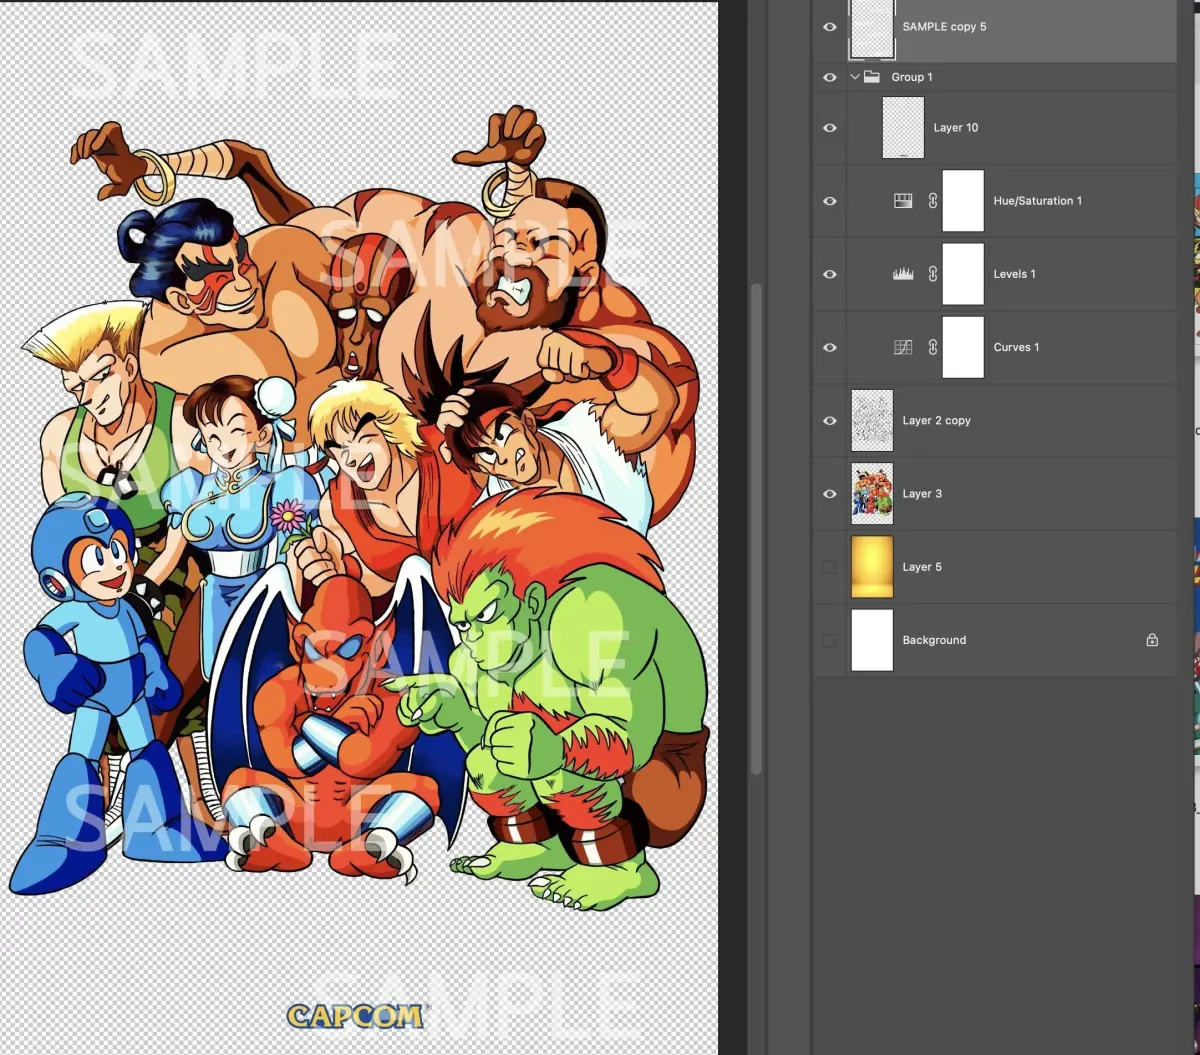Show the hidden Background layer
Viewport: 1200px width, 1055px height.
829,640
